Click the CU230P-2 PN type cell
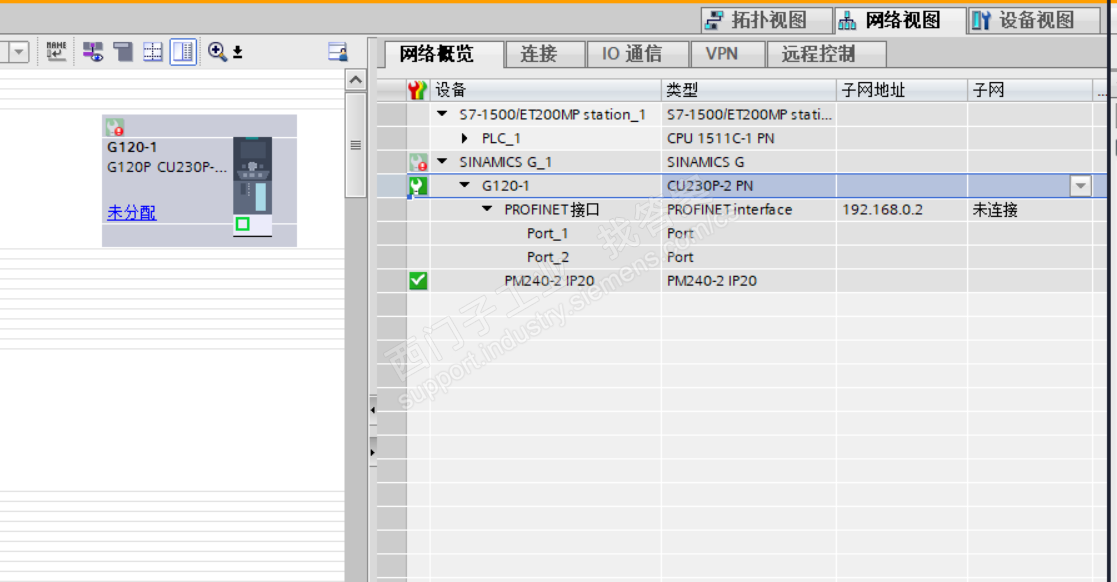The height and width of the screenshot is (582, 1117). coord(749,186)
